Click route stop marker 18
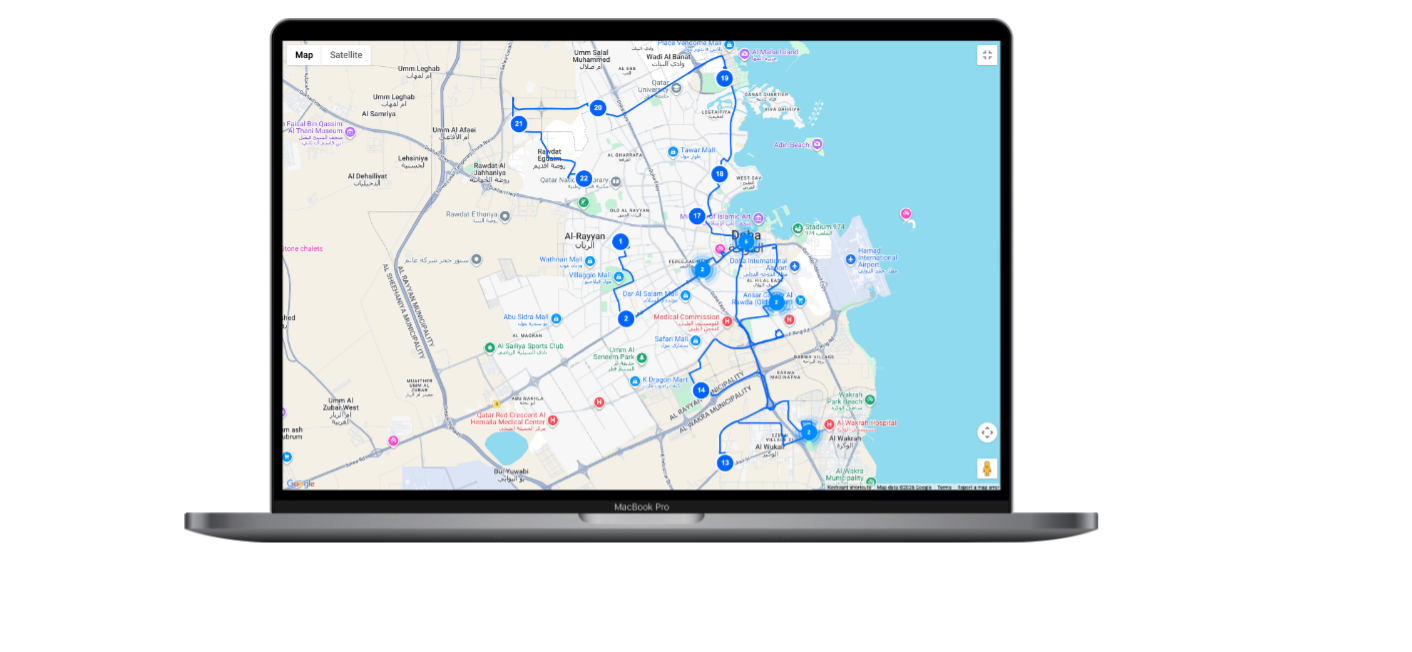 (x=719, y=174)
